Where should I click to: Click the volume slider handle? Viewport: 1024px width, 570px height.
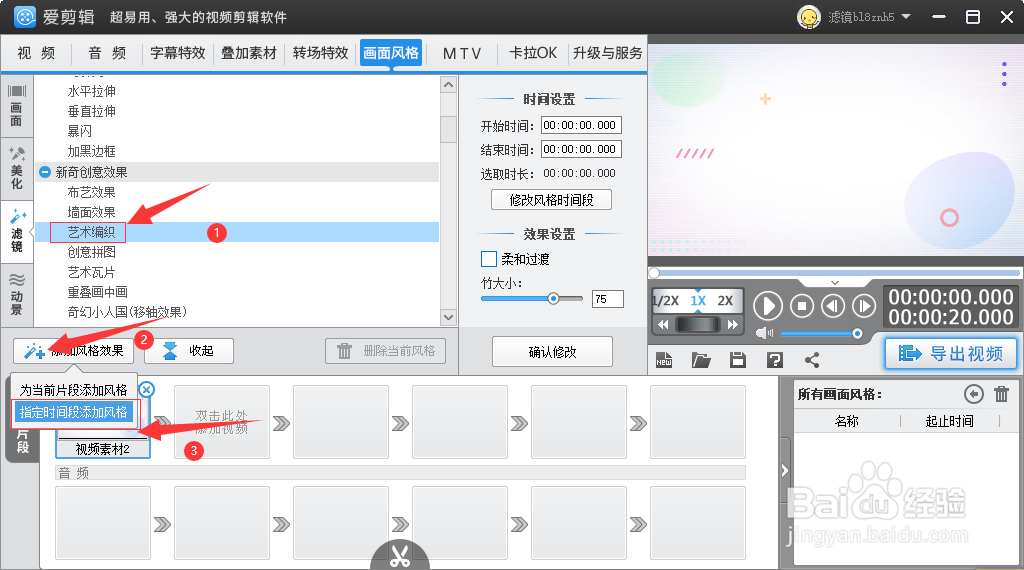click(x=857, y=334)
